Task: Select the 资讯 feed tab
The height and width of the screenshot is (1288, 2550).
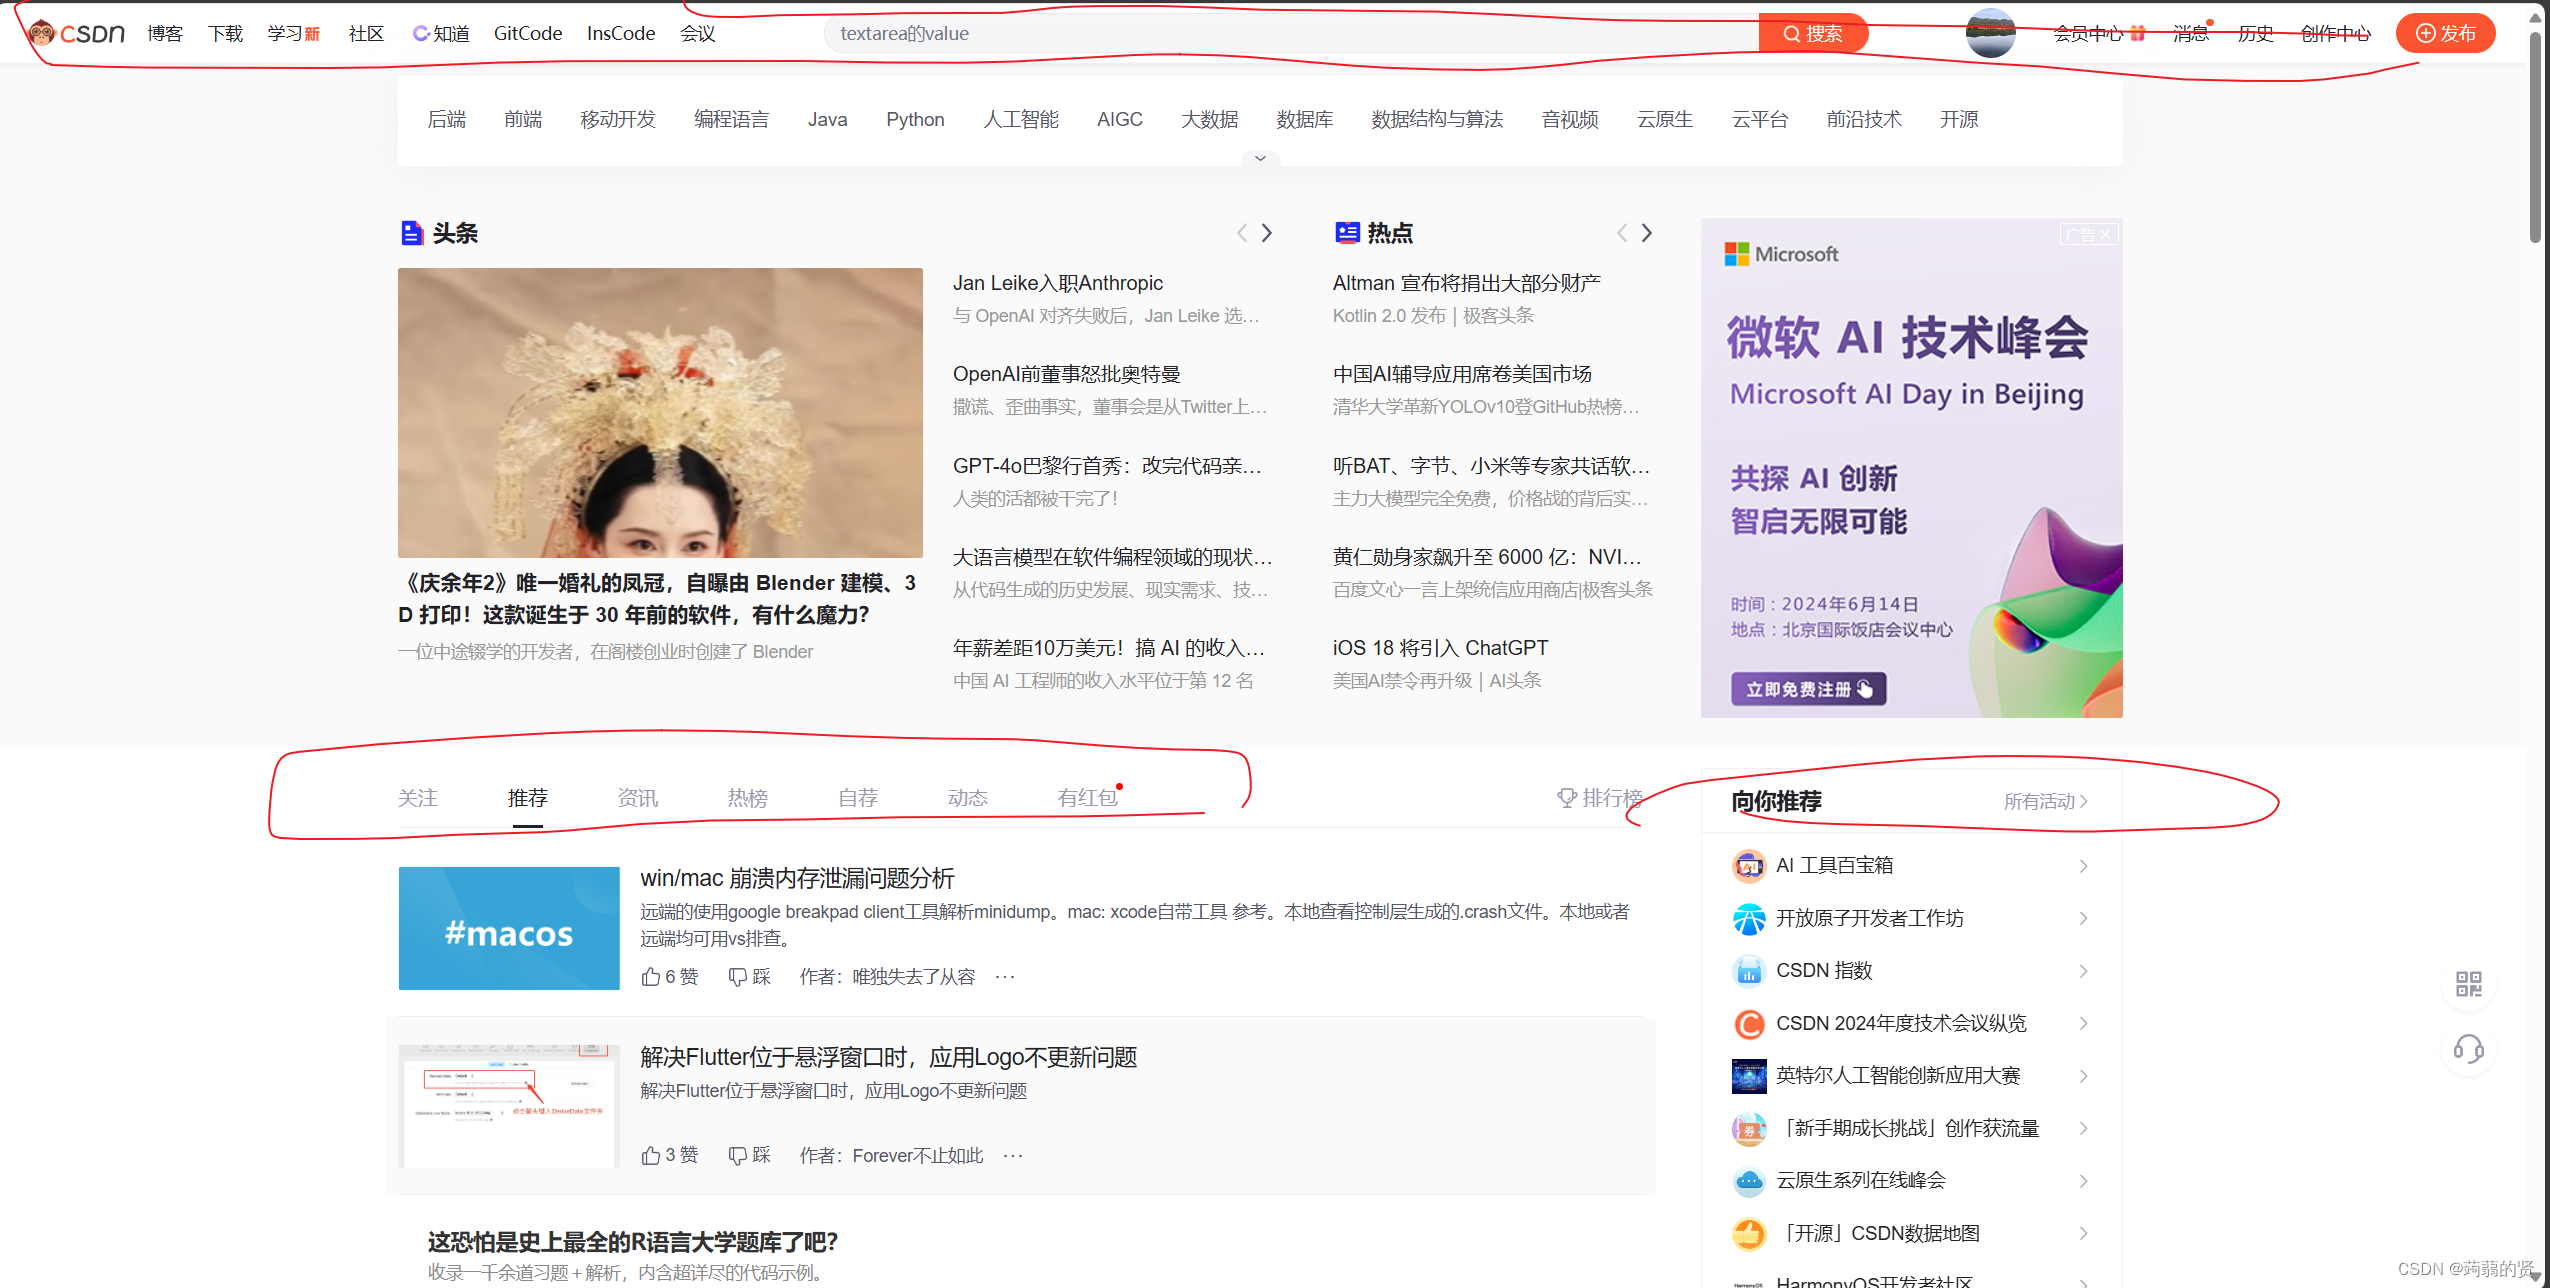Action: click(x=637, y=798)
